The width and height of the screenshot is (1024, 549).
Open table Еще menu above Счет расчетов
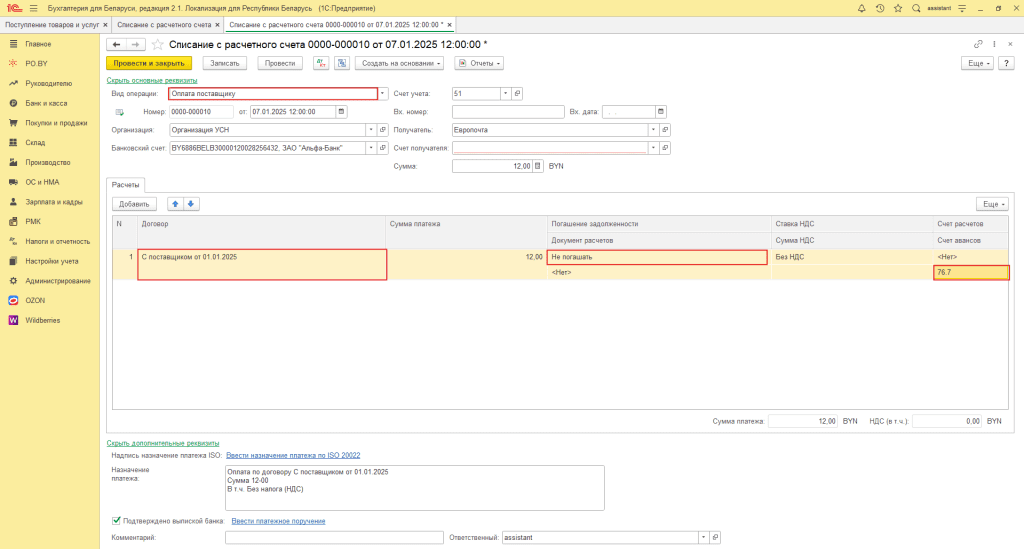pos(992,204)
